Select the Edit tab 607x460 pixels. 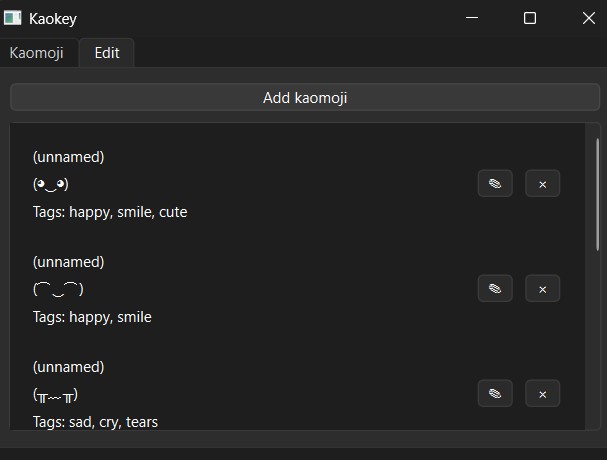[107, 53]
